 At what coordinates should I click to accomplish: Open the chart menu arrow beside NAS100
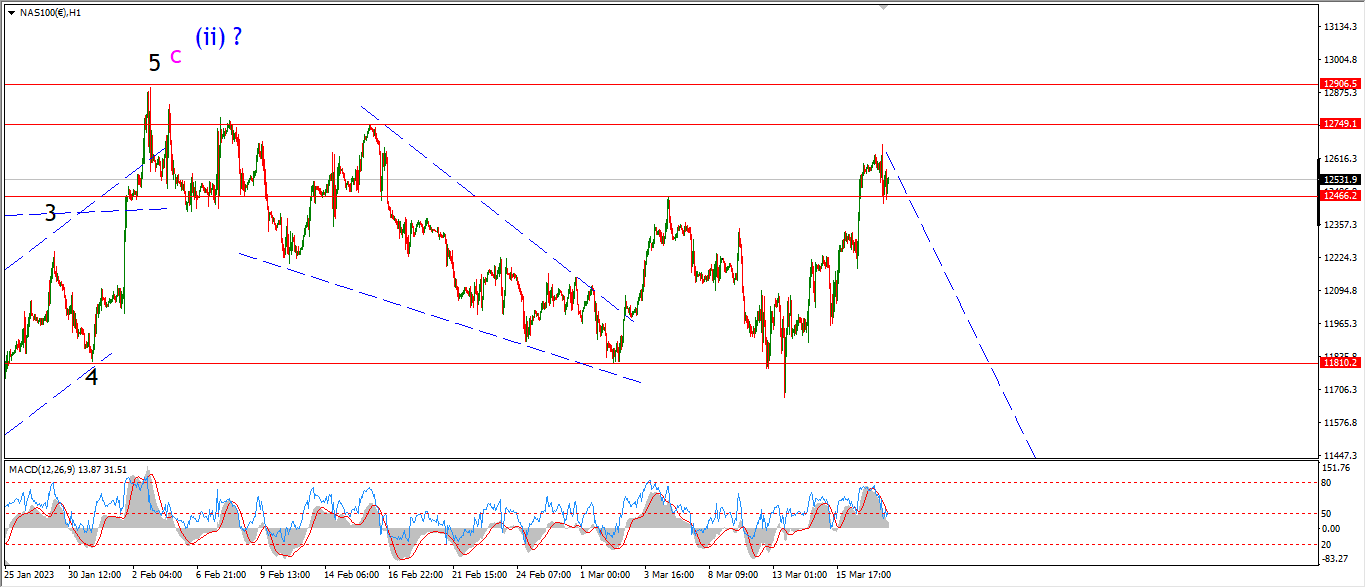coord(11,11)
